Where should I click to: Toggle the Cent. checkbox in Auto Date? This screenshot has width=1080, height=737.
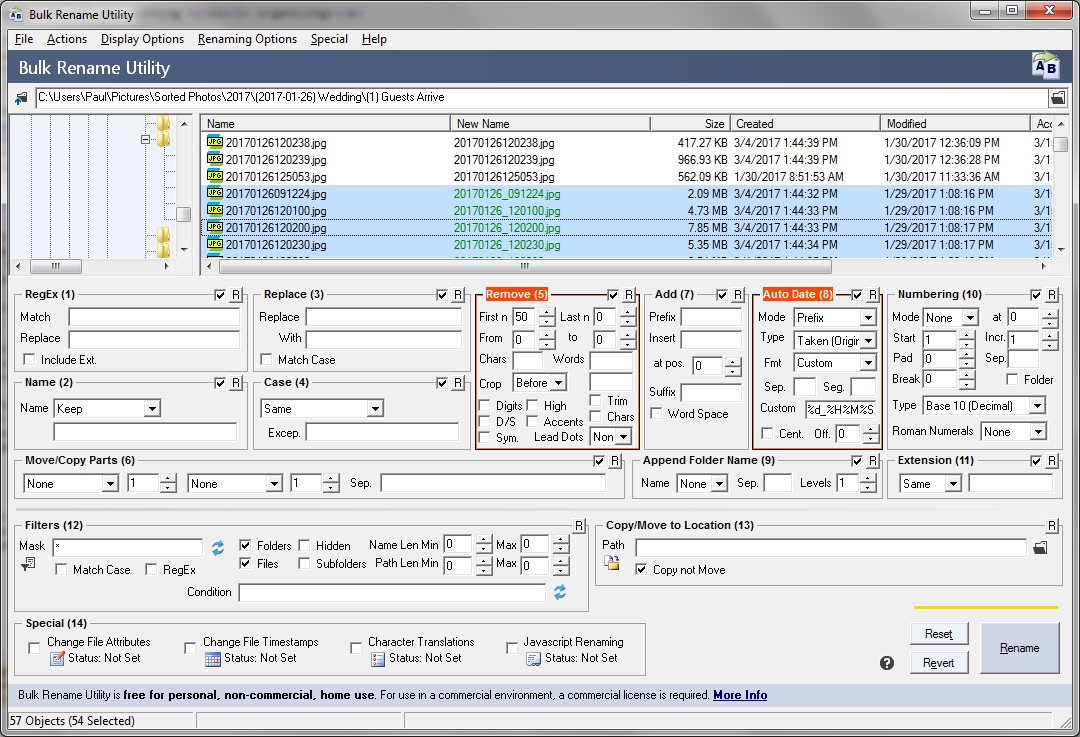coord(767,433)
